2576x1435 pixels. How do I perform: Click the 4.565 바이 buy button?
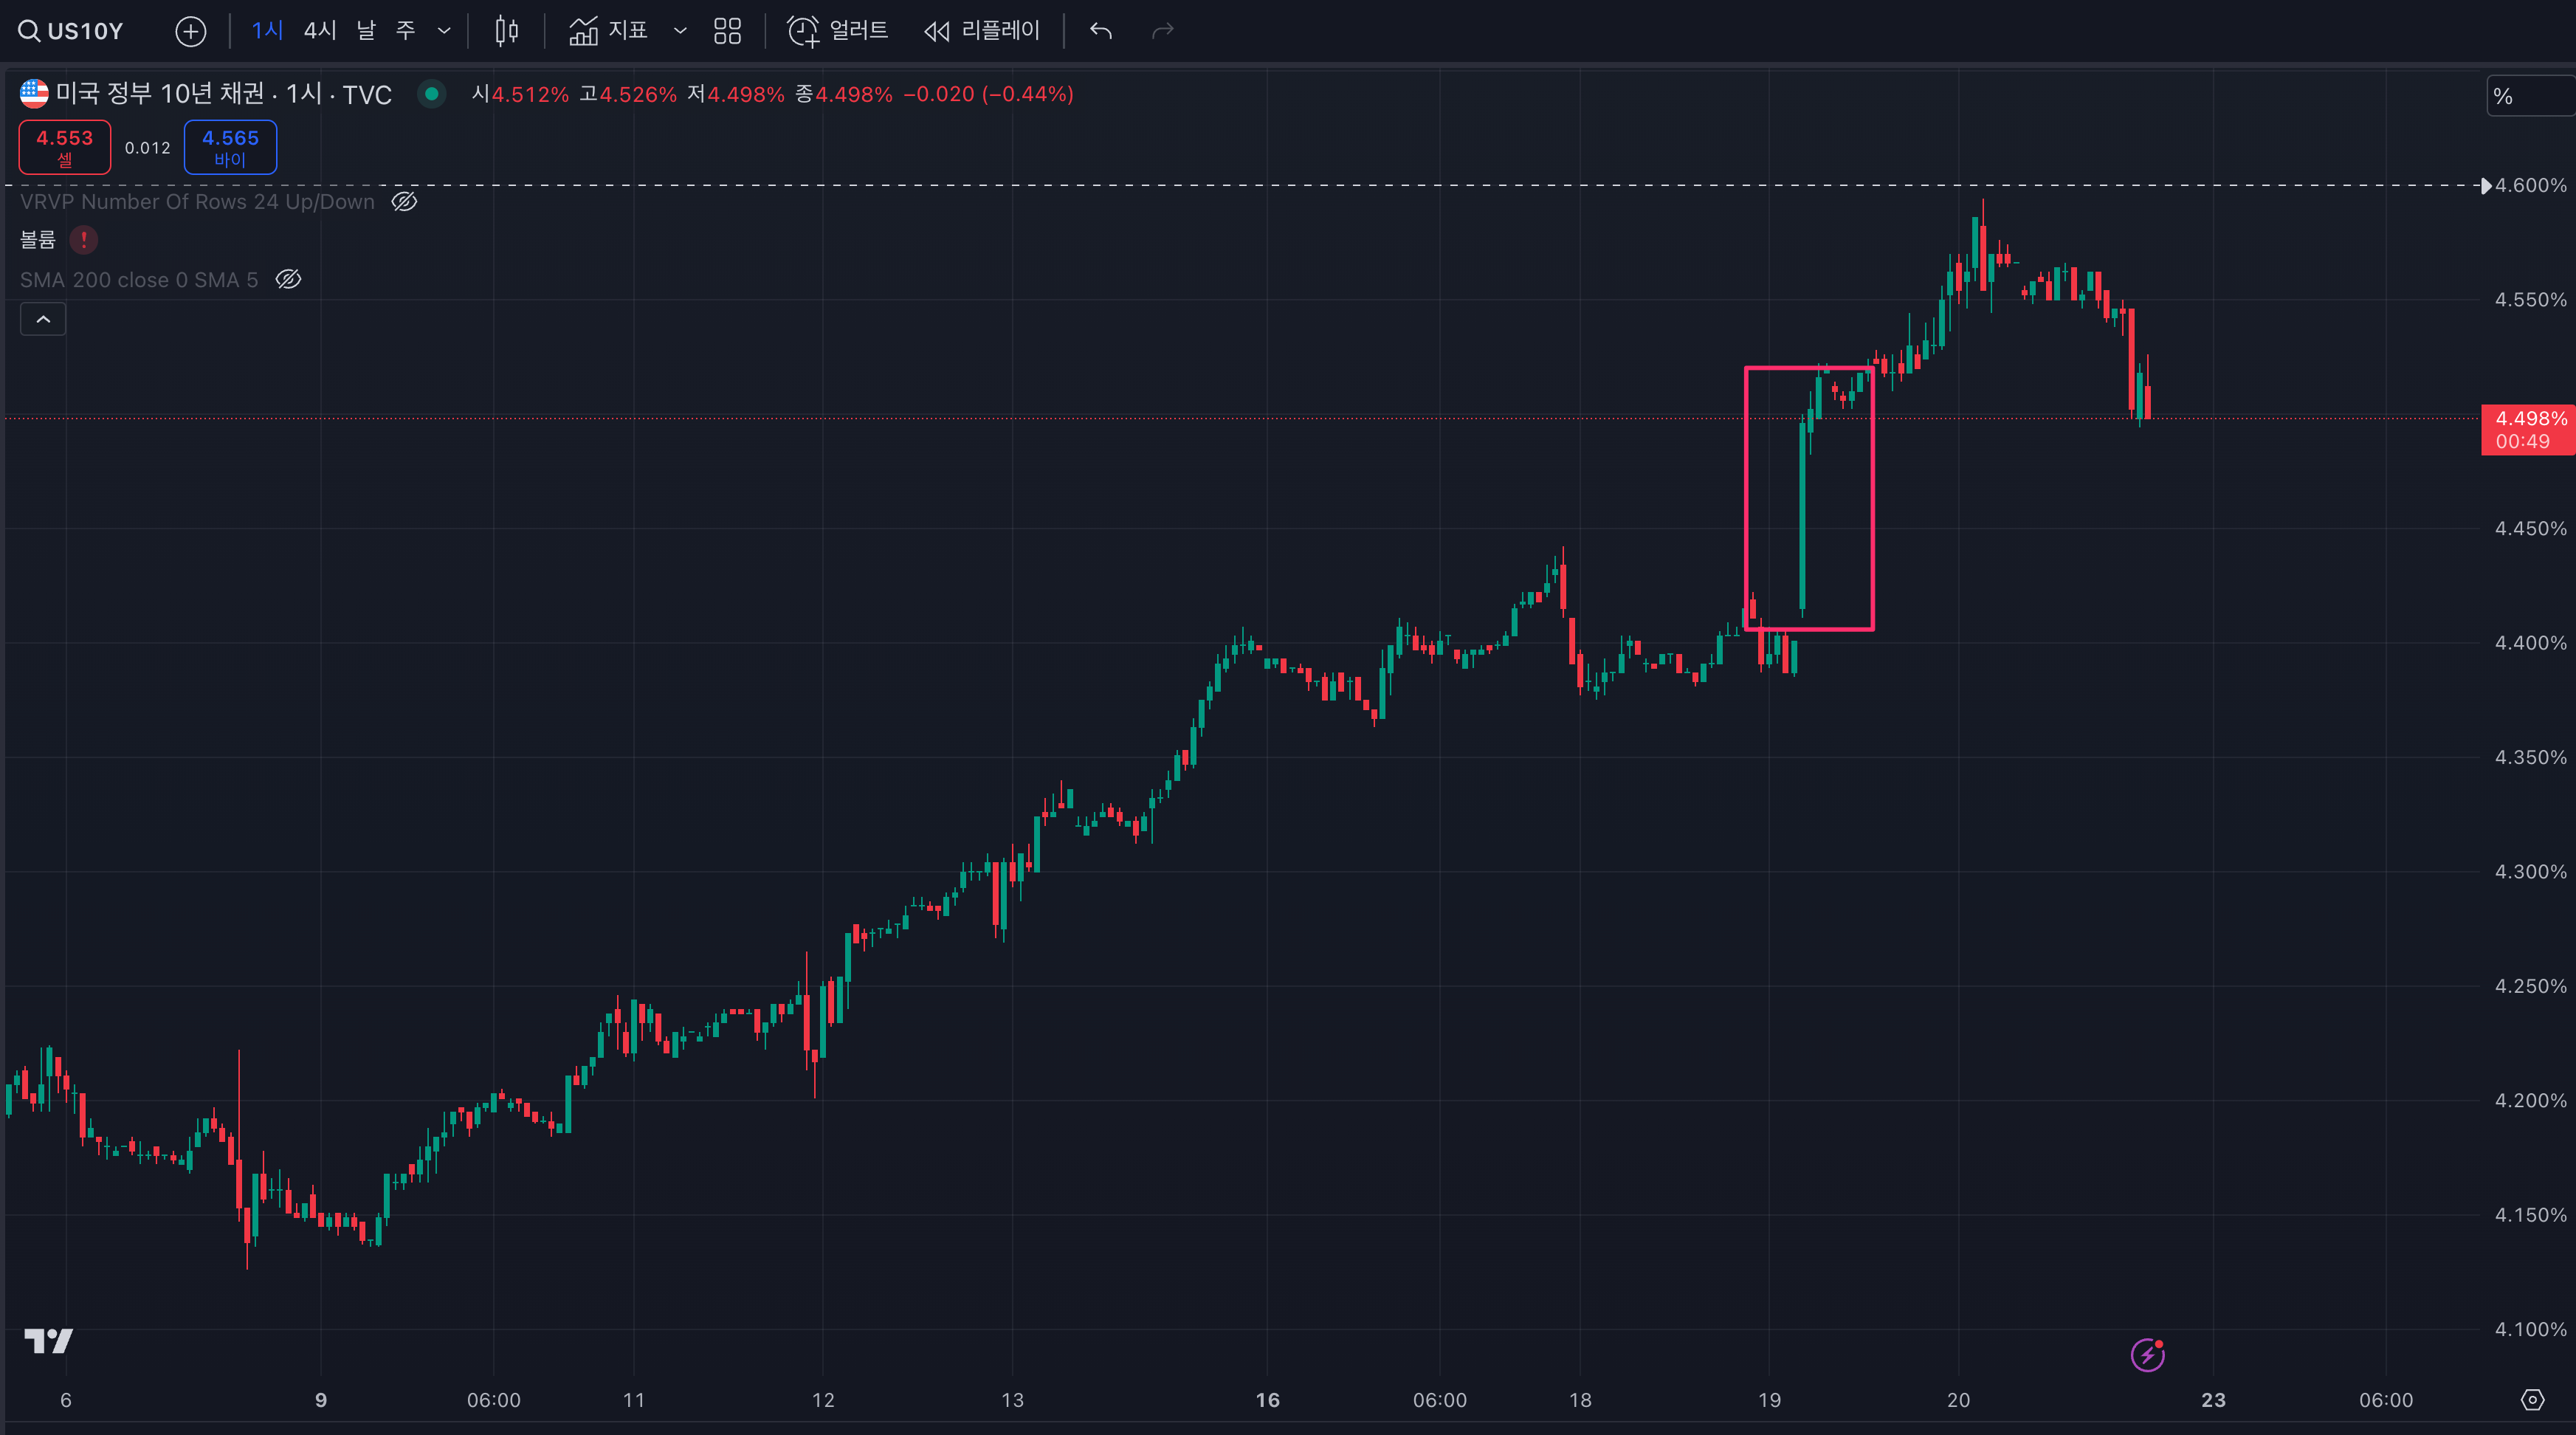tap(230, 147)
